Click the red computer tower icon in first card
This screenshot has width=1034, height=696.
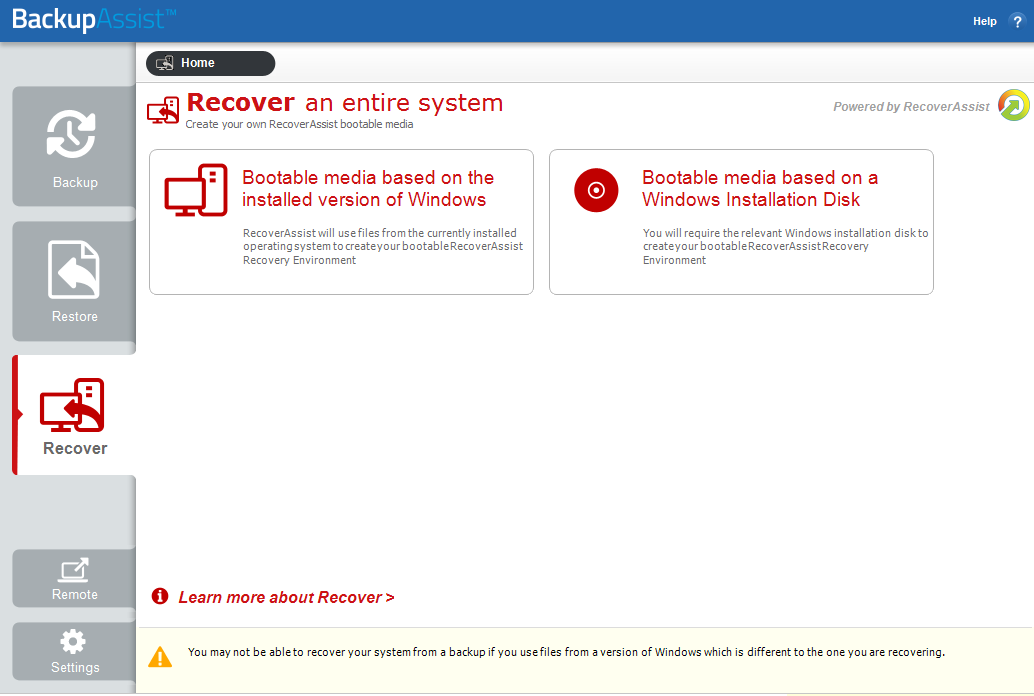pyautogui.click(x=196, y=190)
